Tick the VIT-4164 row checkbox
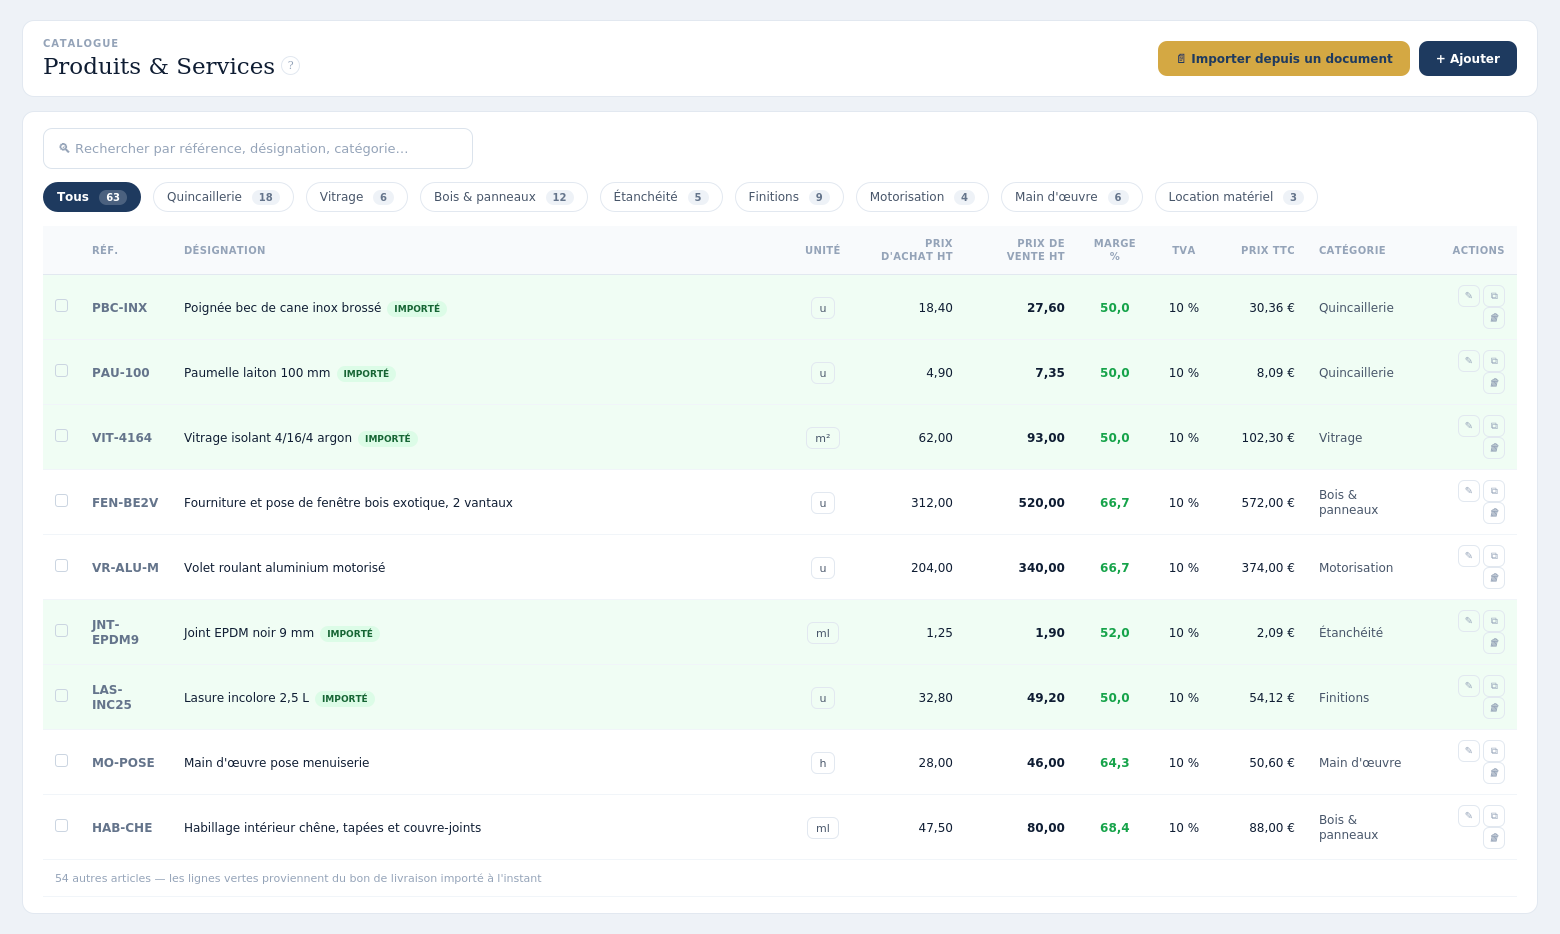Image resolution: width=1560 pixels, height=934 pixels. pos(62,436)
